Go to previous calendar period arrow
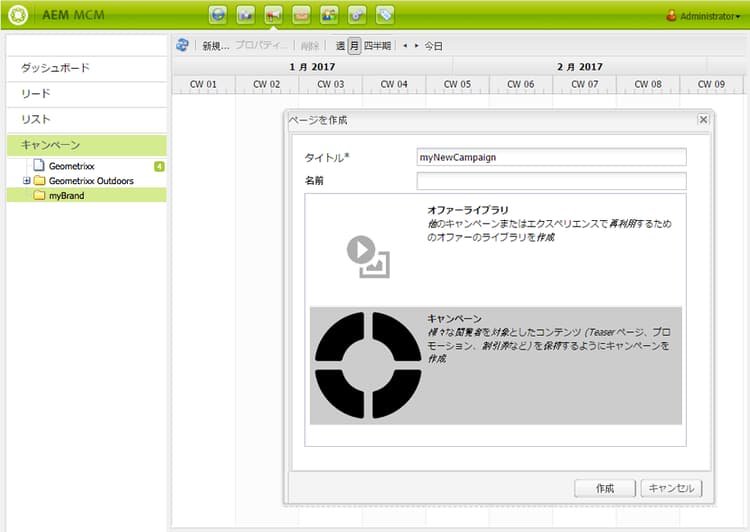 [x=405, y=45]
